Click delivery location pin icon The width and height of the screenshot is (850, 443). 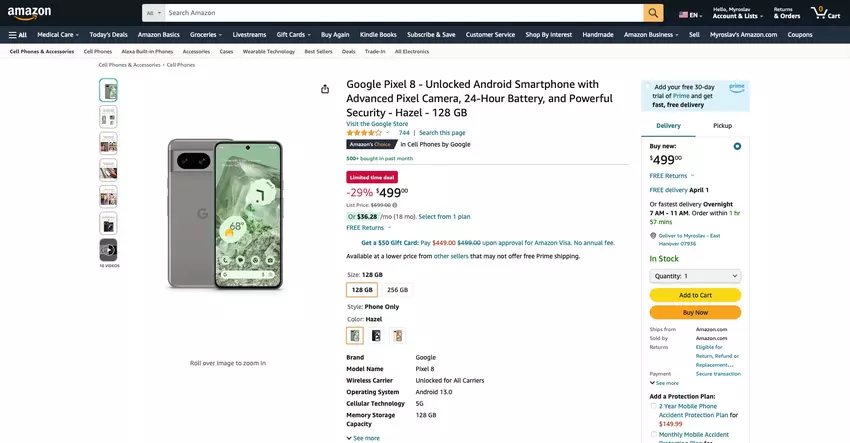tap(653, 236)
